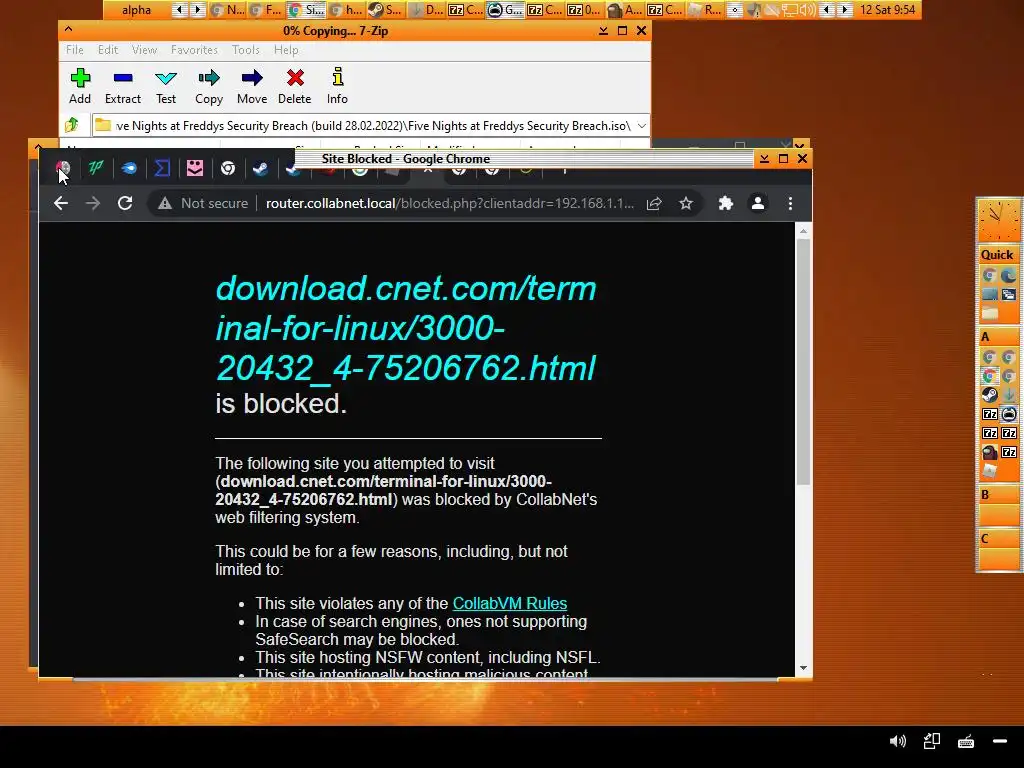Click the Chrome address bar URL
The image size is (1024, 768).
pos(449,203)
